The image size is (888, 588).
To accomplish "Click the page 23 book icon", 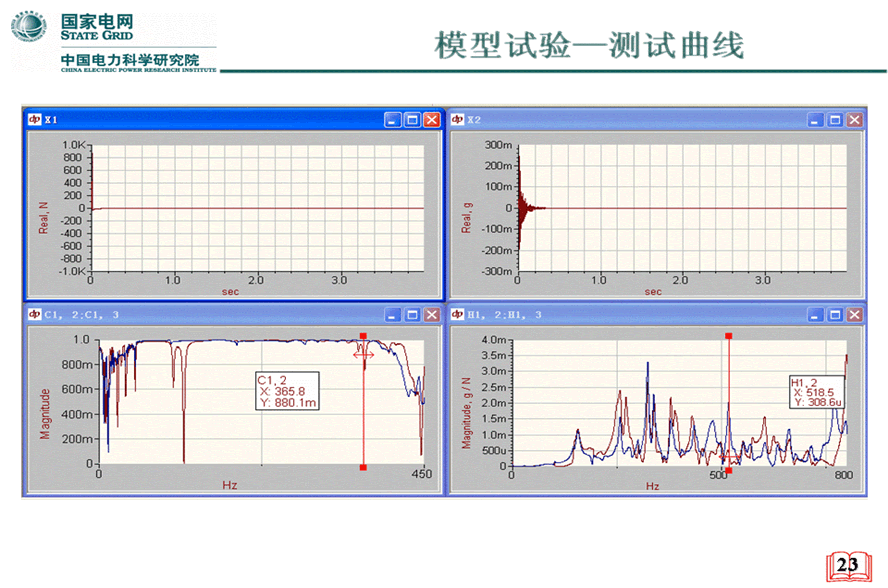I will [x=846, y=565].
